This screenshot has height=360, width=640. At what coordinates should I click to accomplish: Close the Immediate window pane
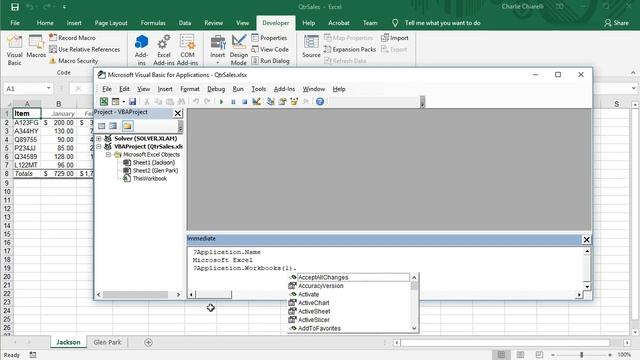coord(587,240)
